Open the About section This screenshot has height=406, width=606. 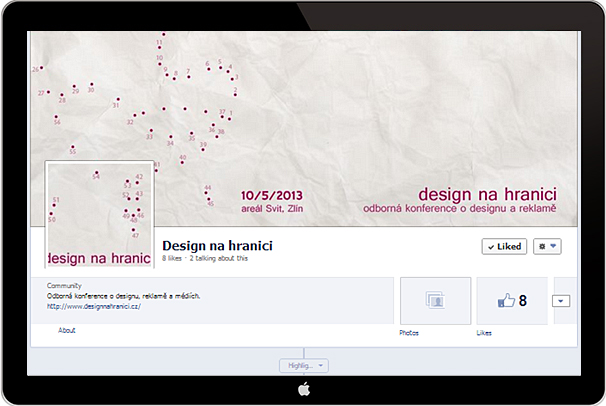(66, 330)
